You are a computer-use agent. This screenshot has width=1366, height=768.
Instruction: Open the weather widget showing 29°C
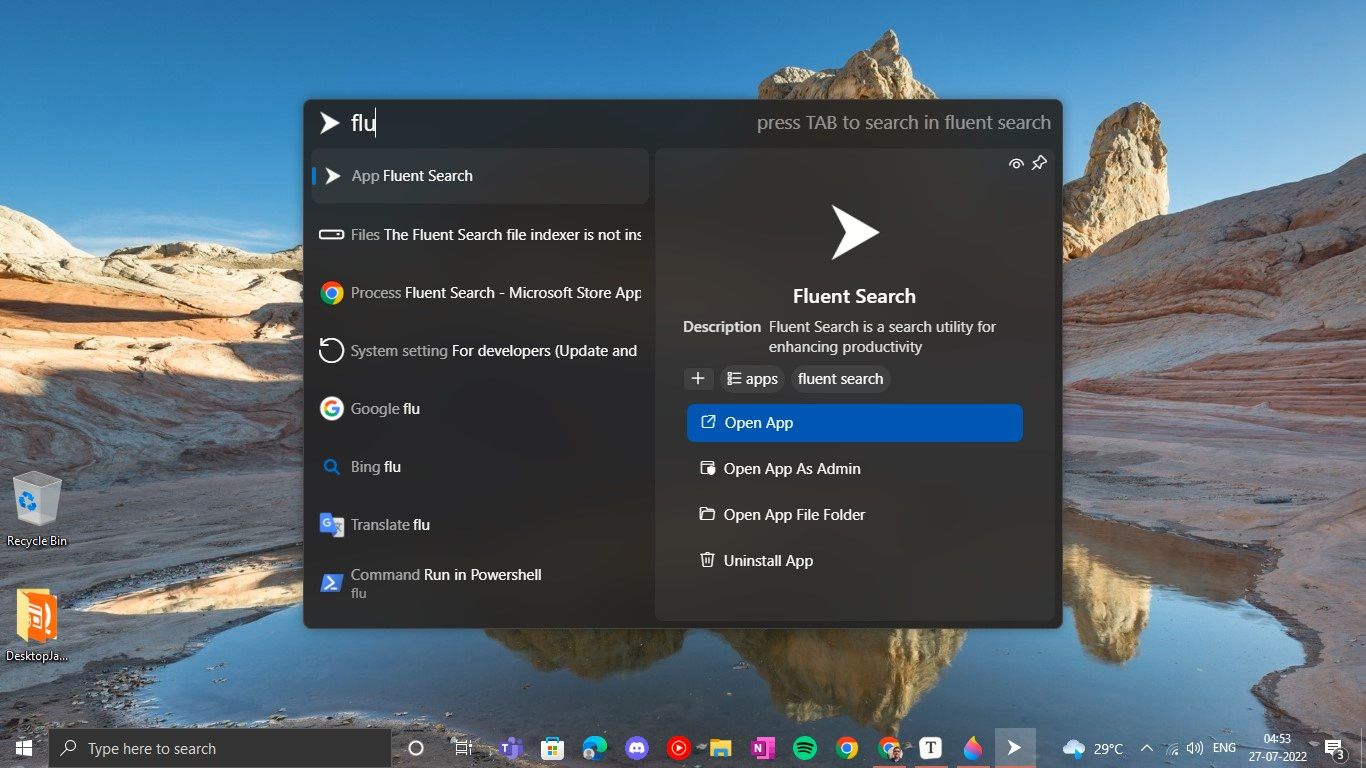(x=1093, y=748)
